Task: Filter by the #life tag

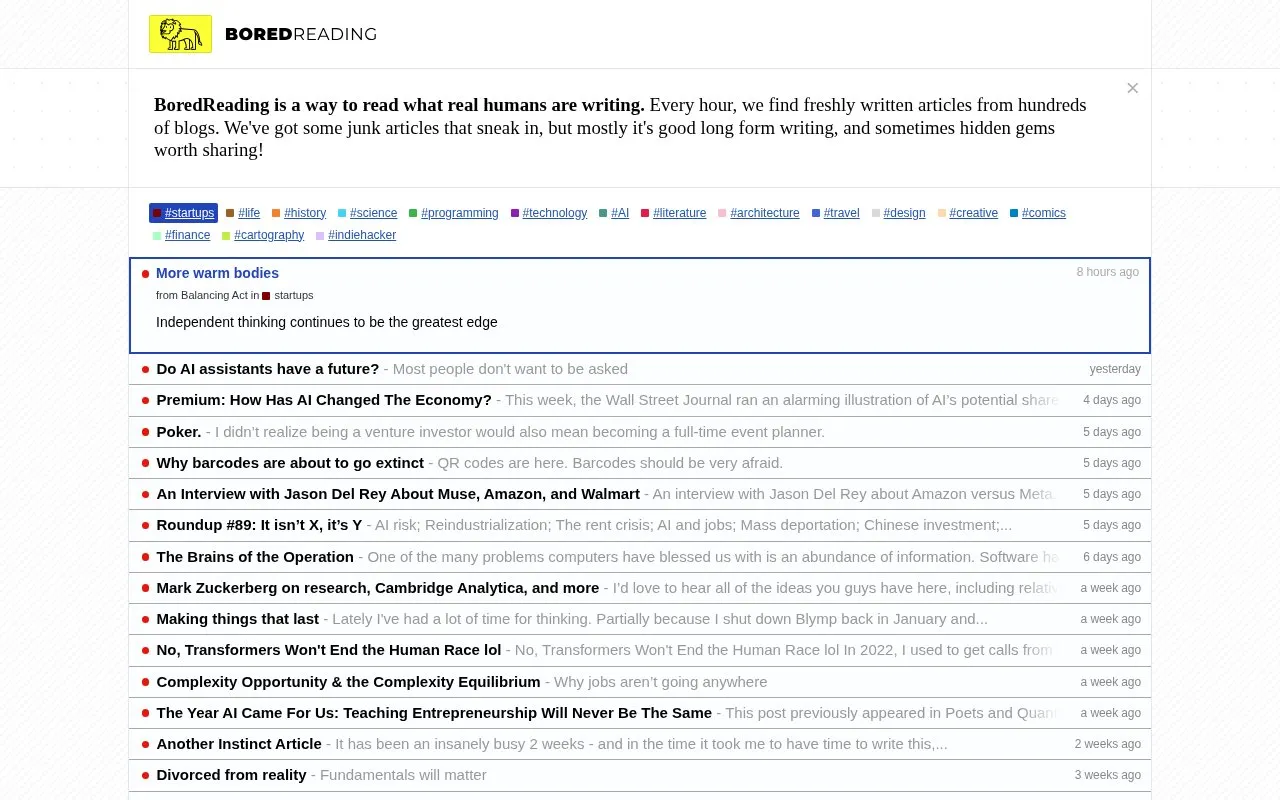Action: tap(243, 213)
